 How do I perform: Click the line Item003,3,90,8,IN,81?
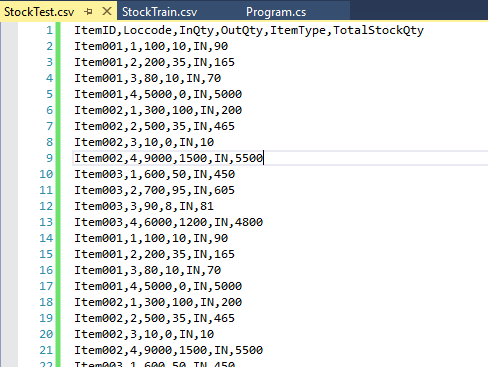tap(144, 206)
